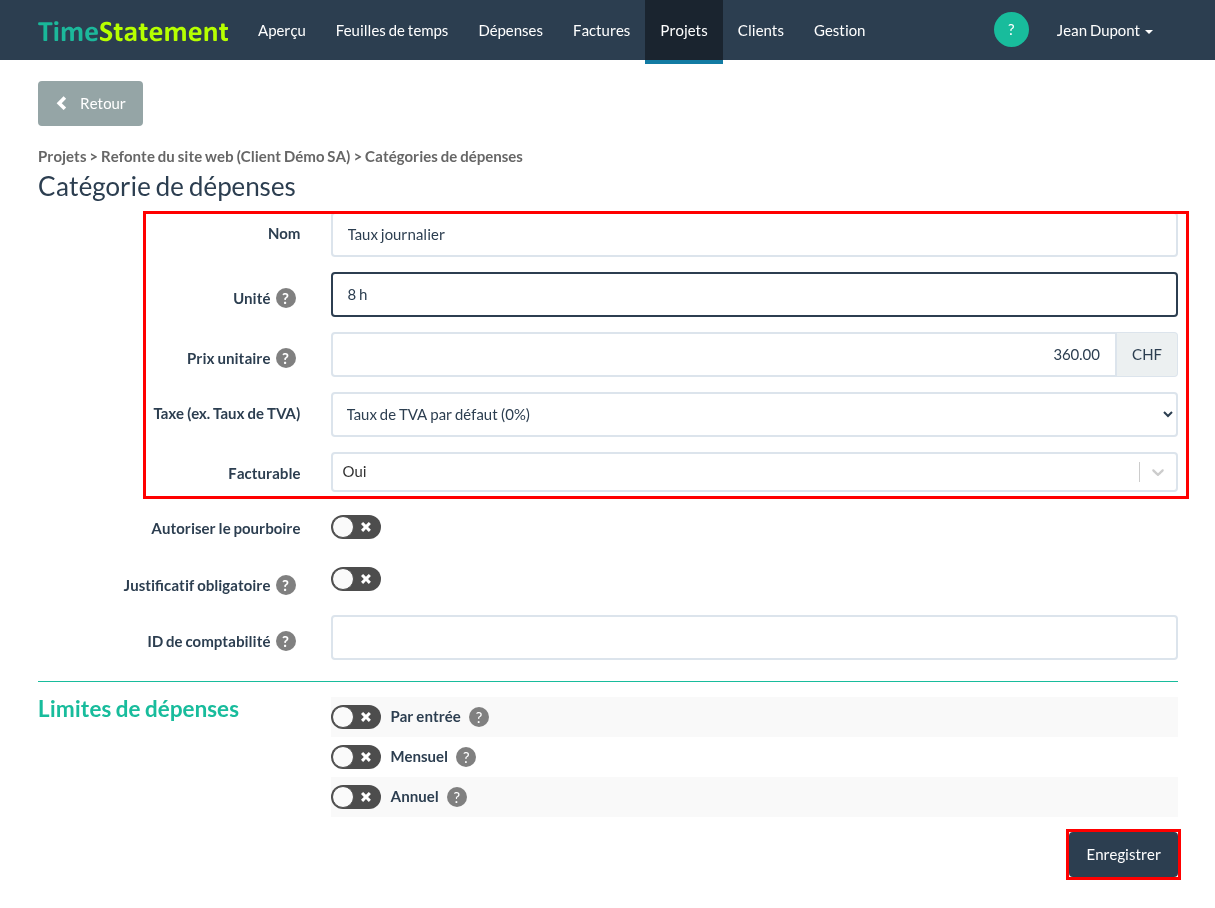Open the Factures section

[x=602, y=30]
